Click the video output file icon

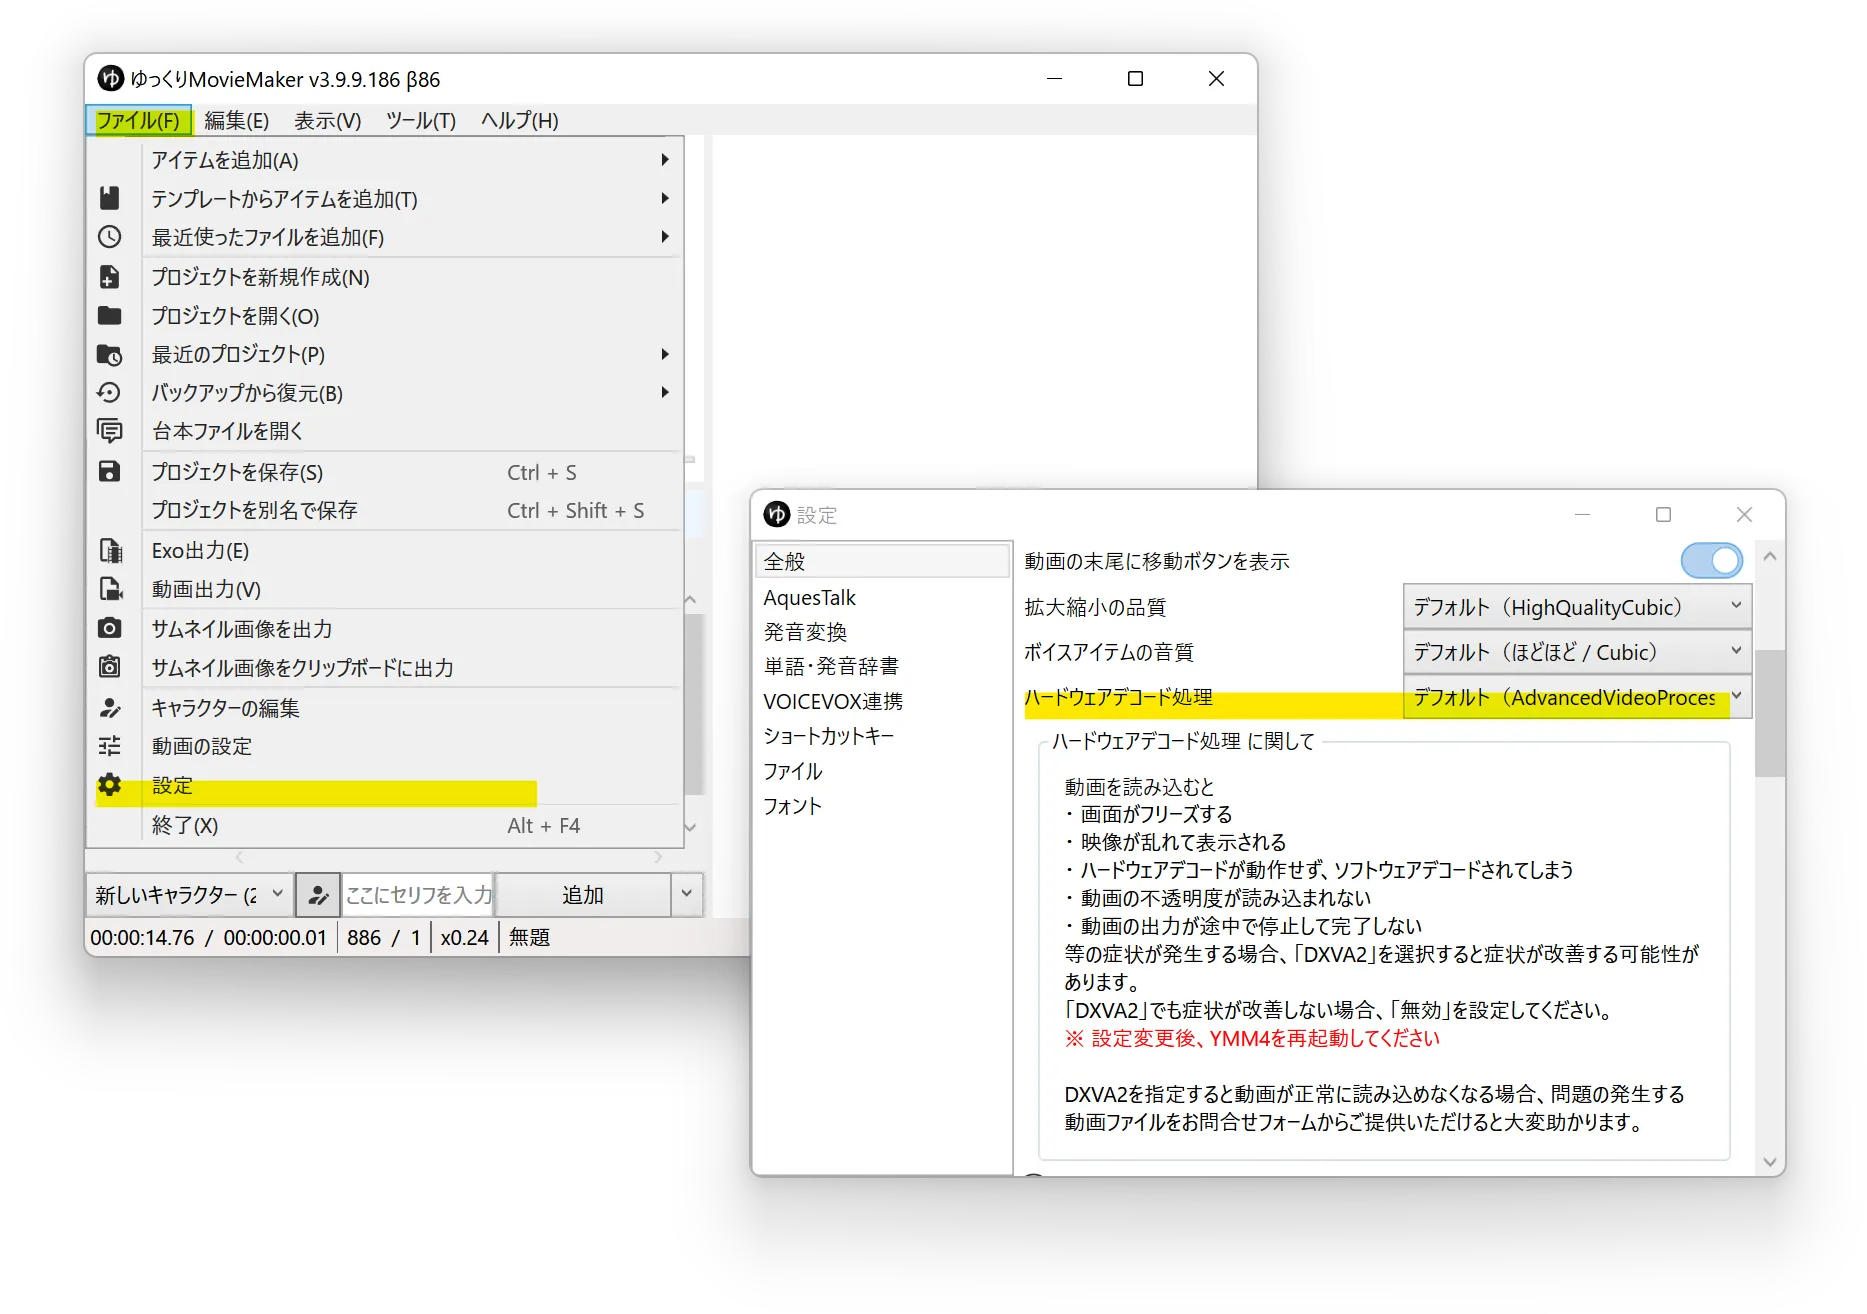tap(110, 589)
